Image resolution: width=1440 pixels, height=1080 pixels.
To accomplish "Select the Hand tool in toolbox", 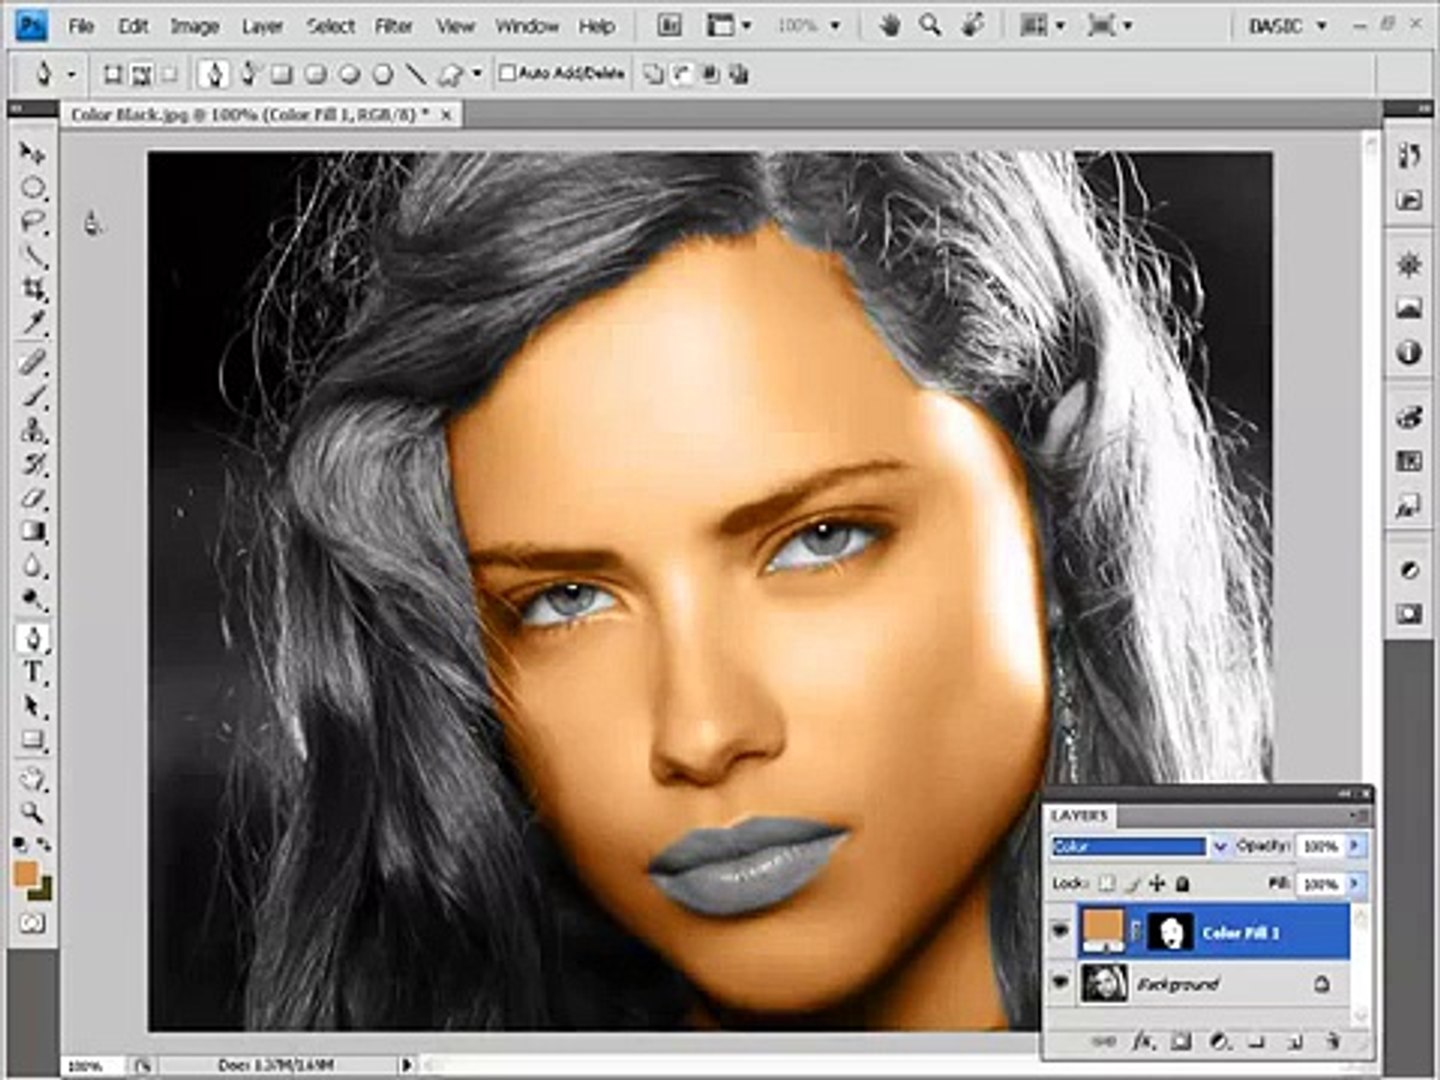I will pos(33,779).
